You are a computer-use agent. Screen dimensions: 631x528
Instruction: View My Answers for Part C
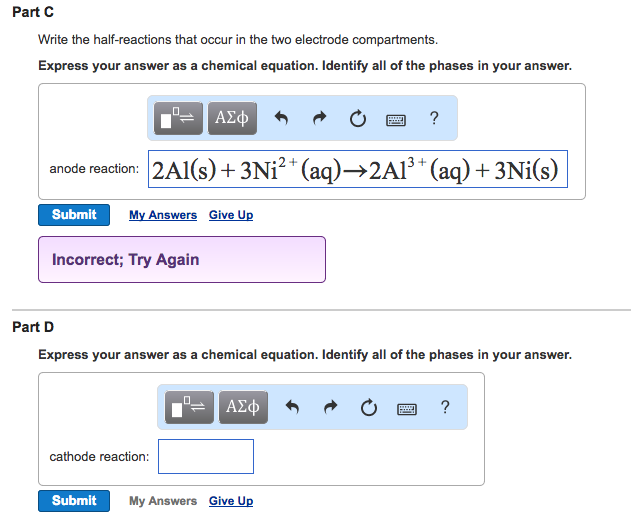click(163, 215)
